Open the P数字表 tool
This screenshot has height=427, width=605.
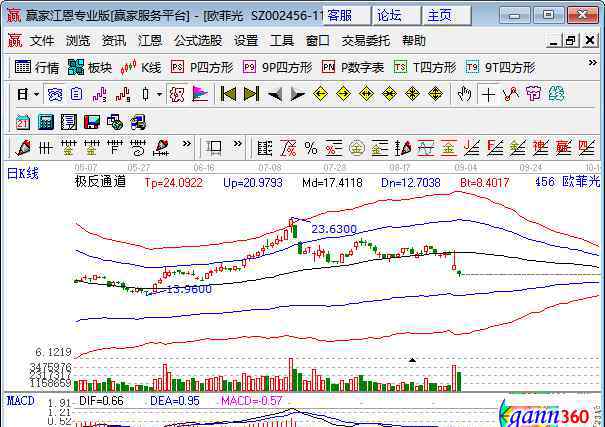pyautogui.click(x=353, y=68)
